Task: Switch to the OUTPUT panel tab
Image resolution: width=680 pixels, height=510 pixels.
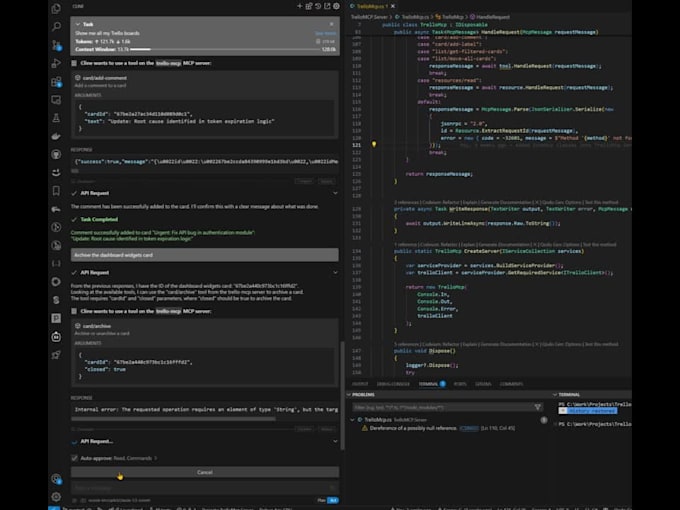Action: 360,384
